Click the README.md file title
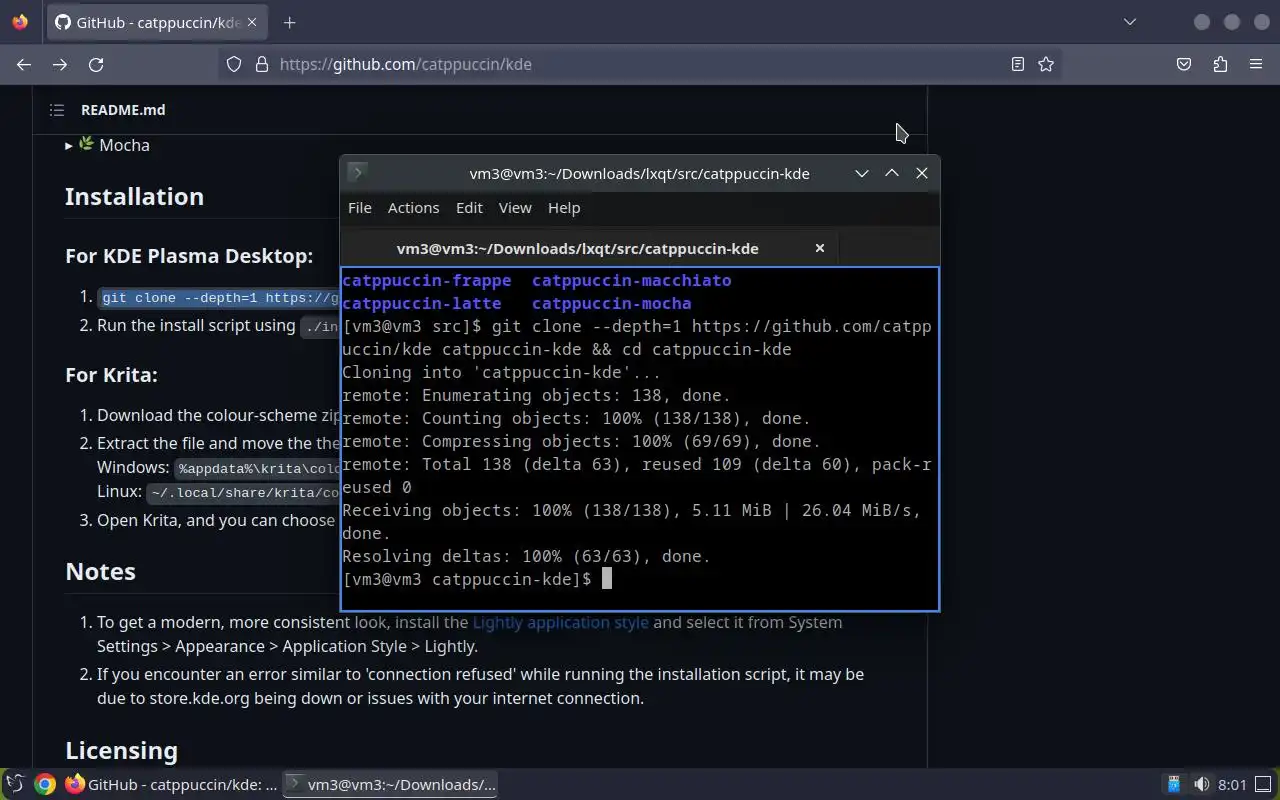1280x800 pixels. click(123, 110)
